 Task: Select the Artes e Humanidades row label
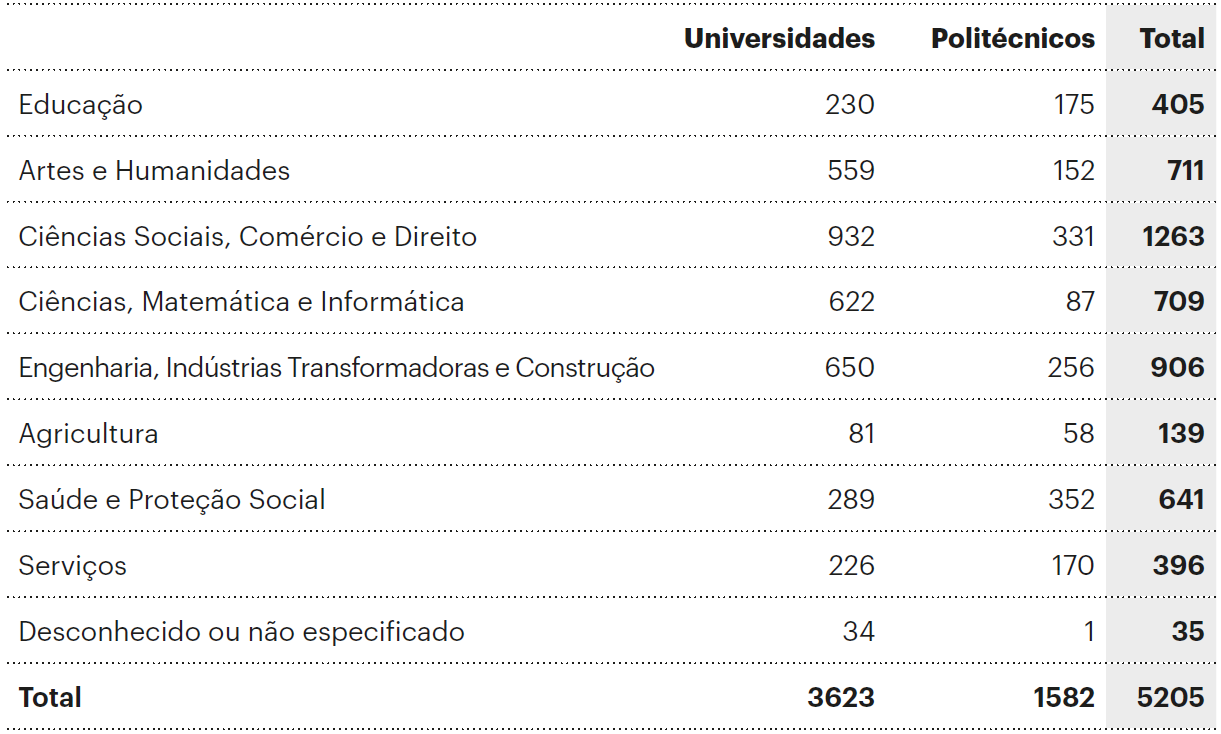coord(154,171)
